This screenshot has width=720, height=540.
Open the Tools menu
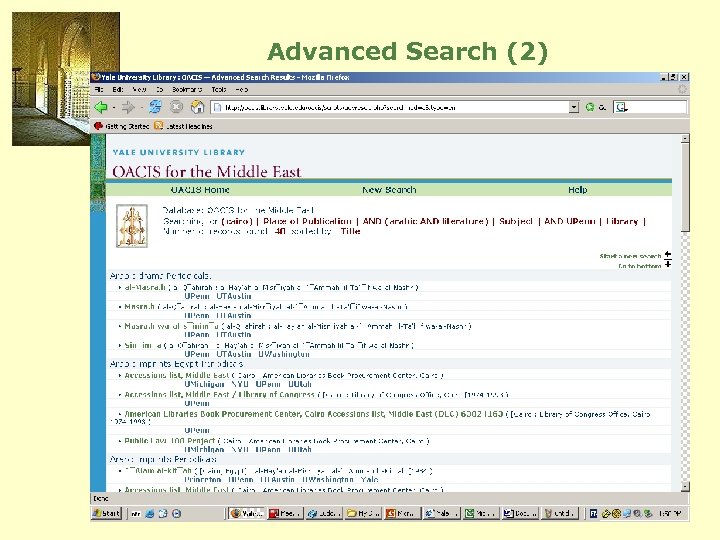219,90
